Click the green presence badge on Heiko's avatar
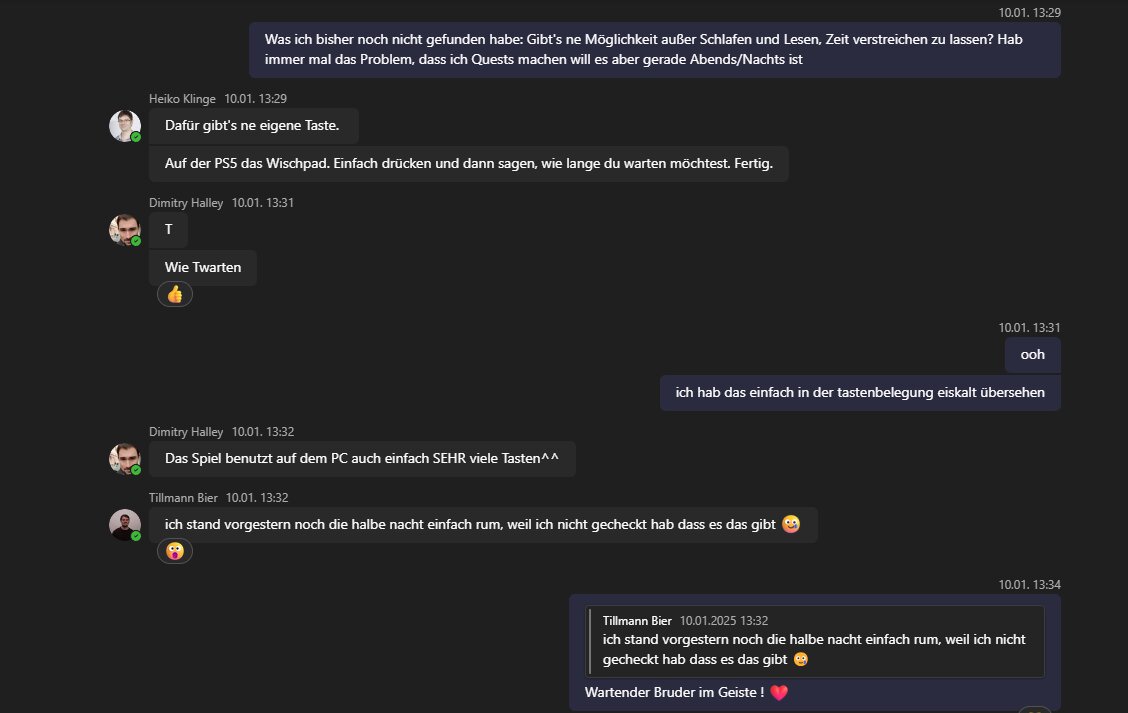 (136, 137)
